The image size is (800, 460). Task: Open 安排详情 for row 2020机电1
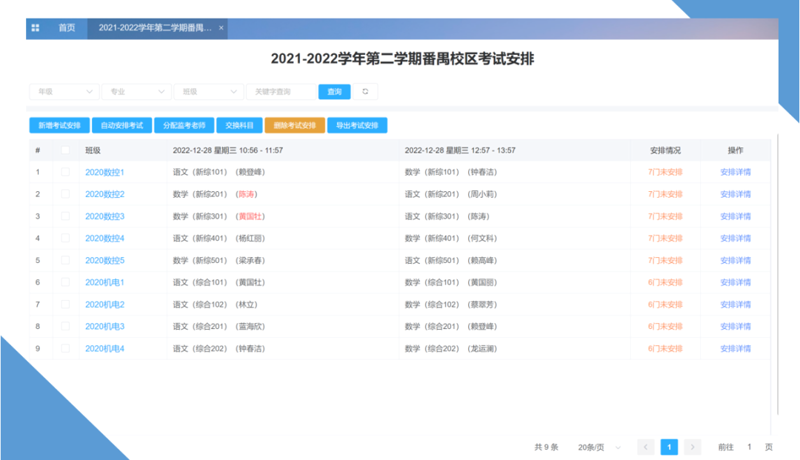click(735, 283)
